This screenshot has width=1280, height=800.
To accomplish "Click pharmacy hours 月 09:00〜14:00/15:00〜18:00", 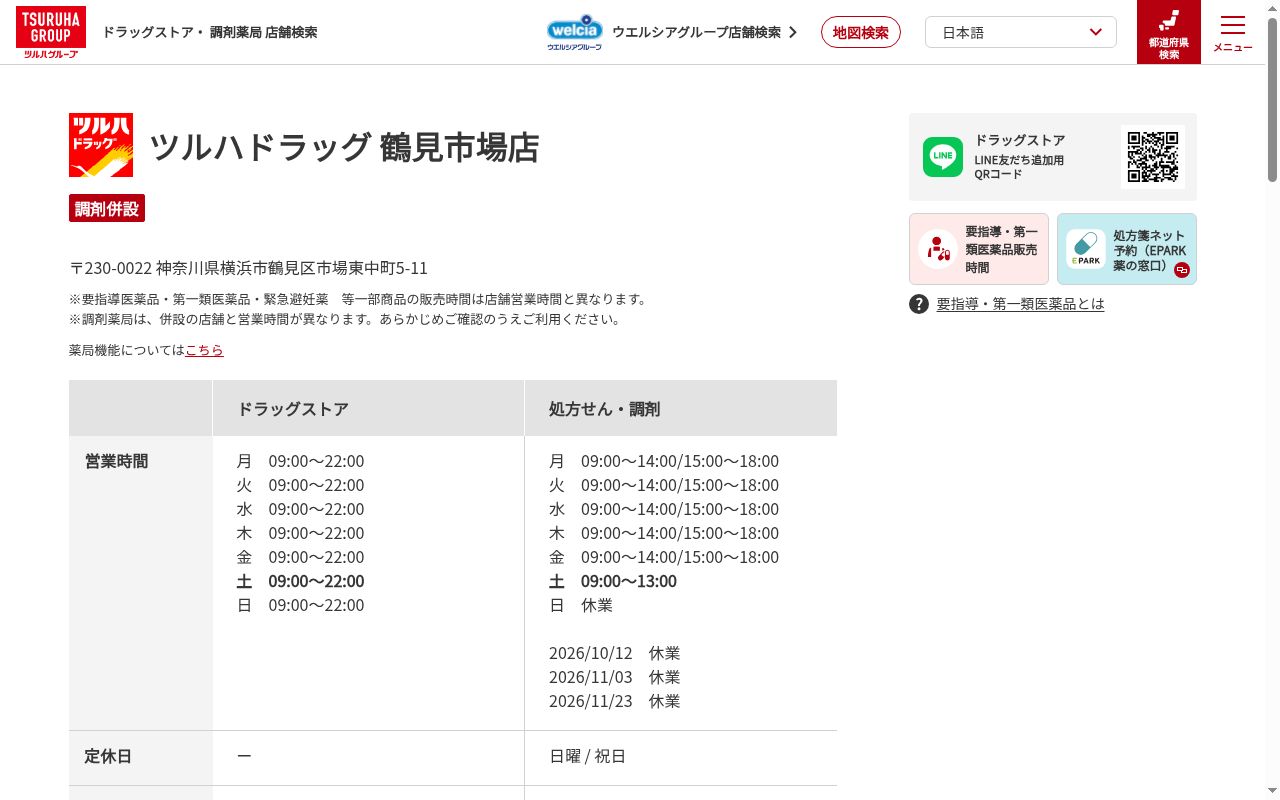I will (664, 461).
